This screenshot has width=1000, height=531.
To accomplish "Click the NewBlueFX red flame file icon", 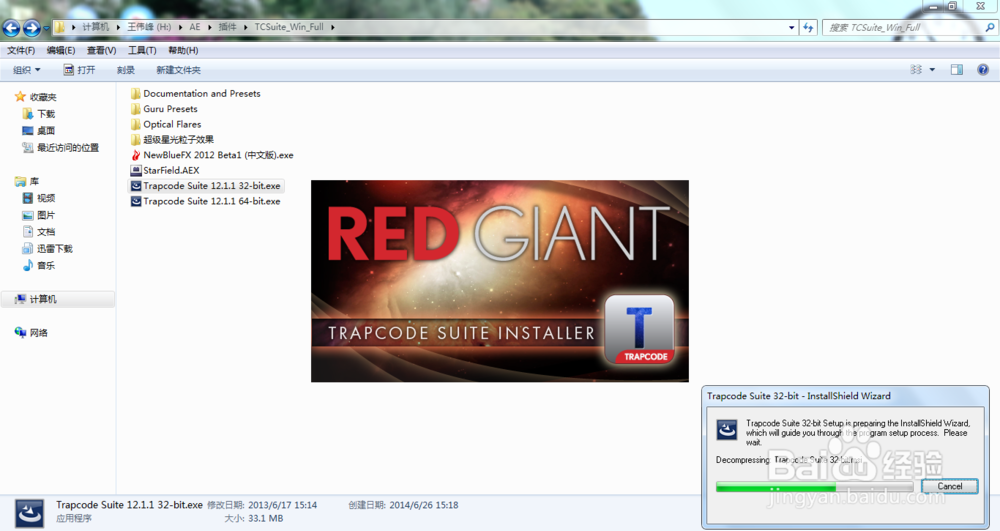I will [136, 155].
